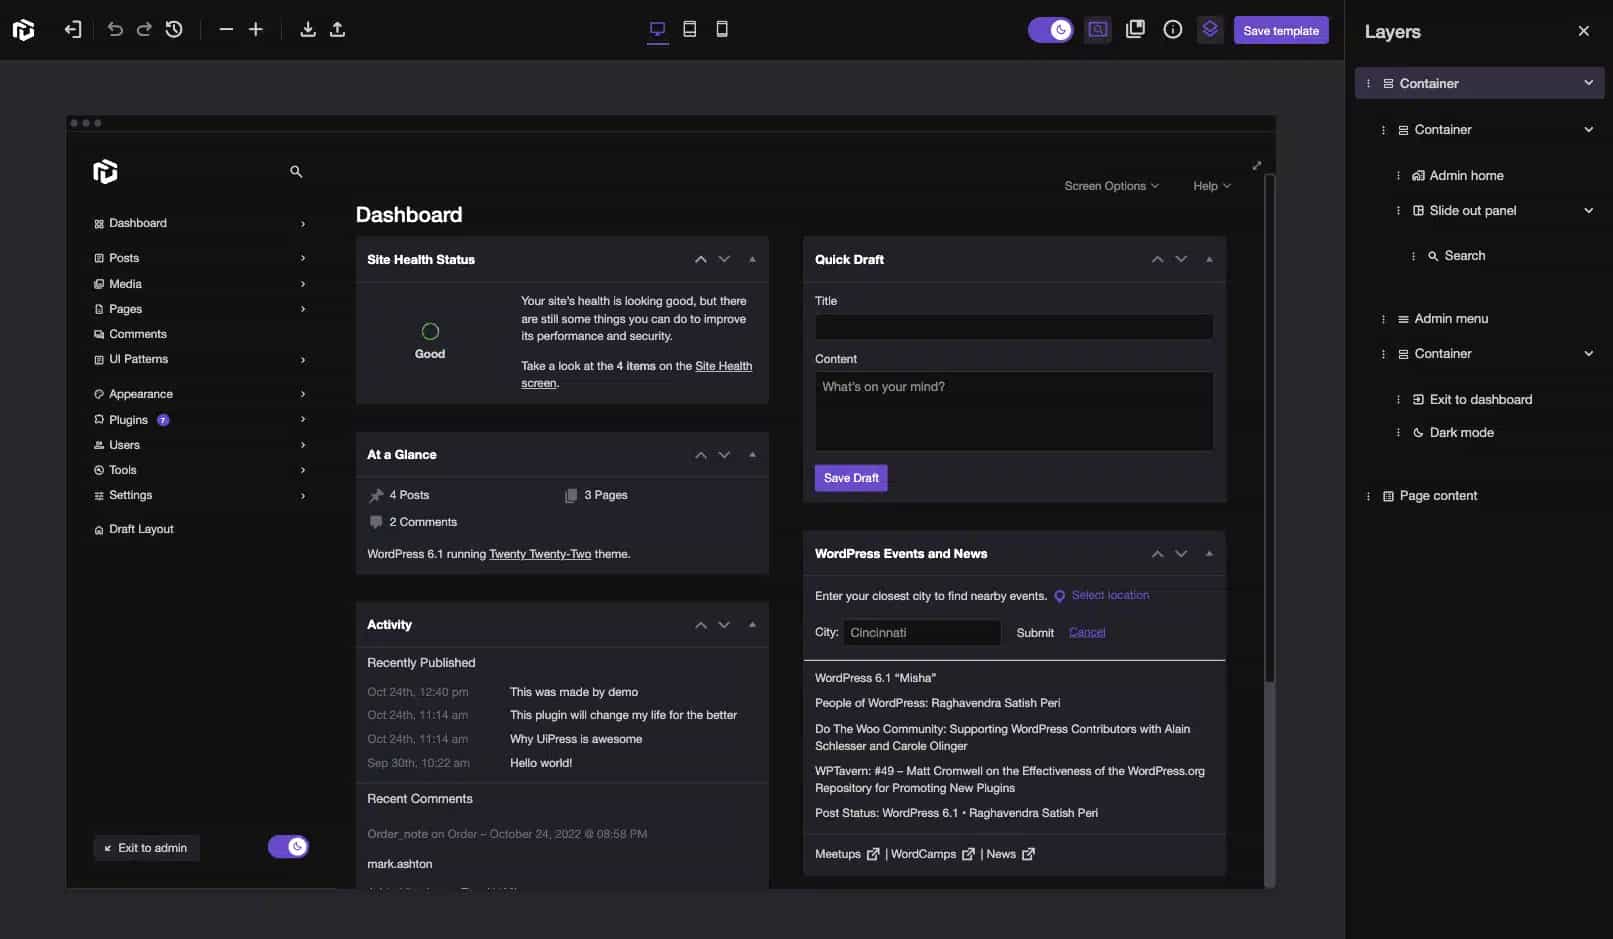Open Screen Options dropdown
The image size is (1613, 939).
click(1111, 186)
